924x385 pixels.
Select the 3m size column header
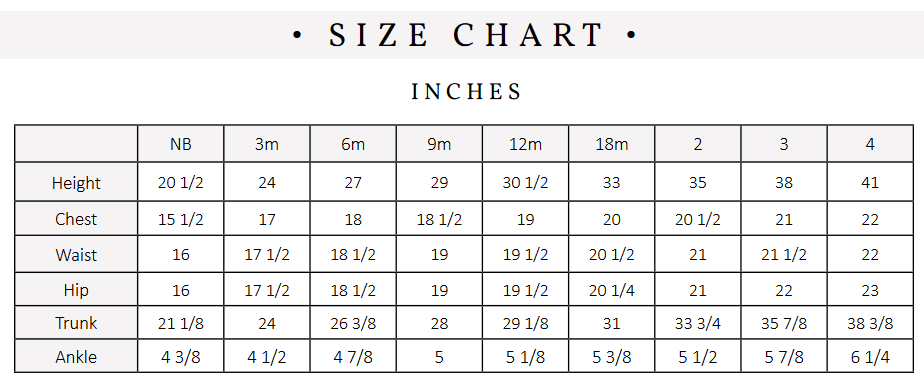267,144
